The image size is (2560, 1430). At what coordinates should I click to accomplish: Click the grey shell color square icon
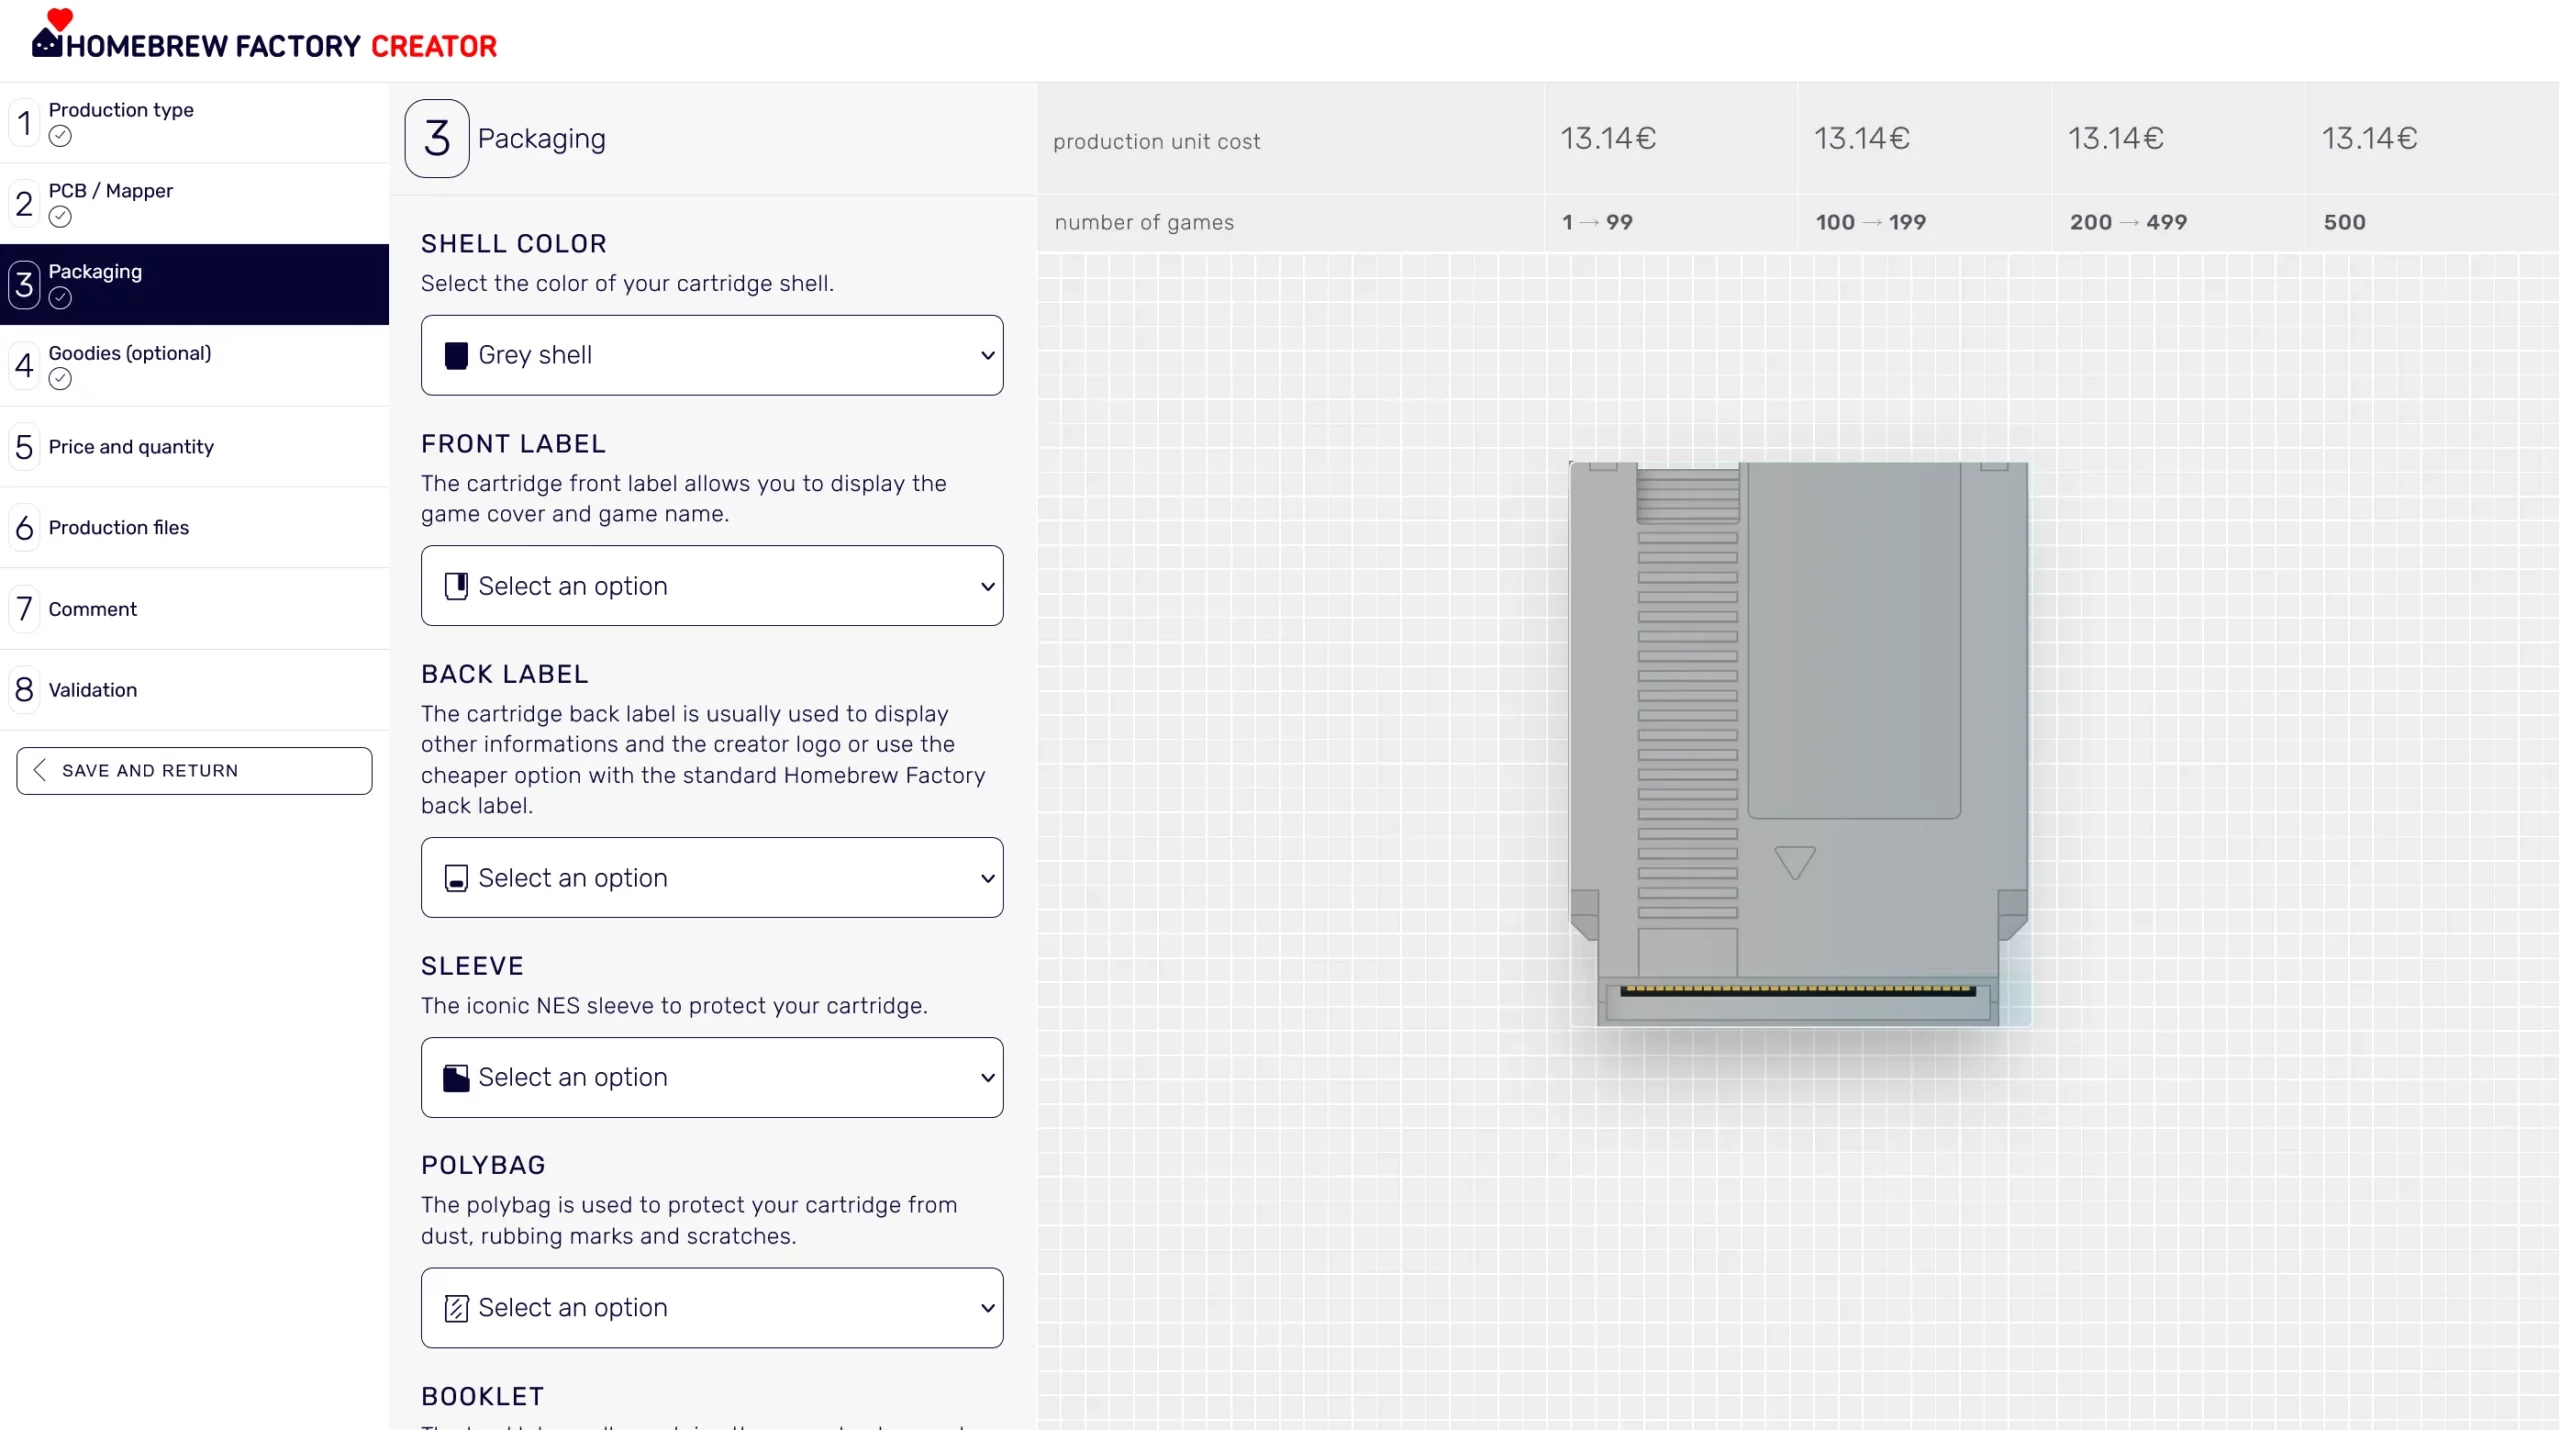pos(456,355)
